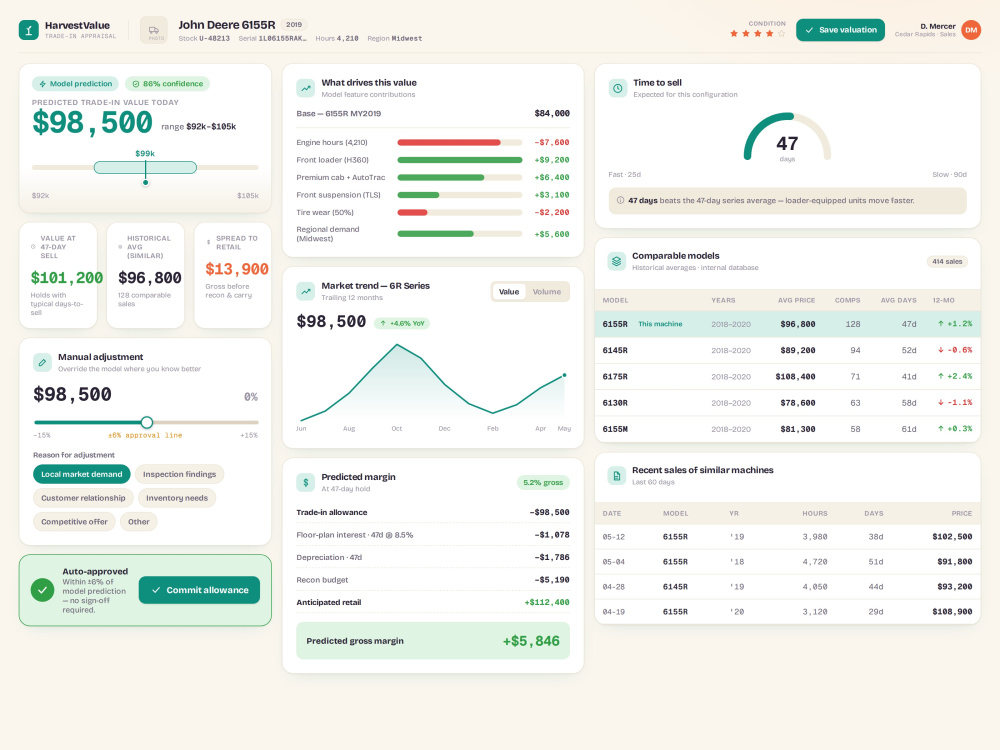Image resolution: width=1000 pixels, height=750 pixels.
Task: Click the DM user avatar
Action: 971,30
